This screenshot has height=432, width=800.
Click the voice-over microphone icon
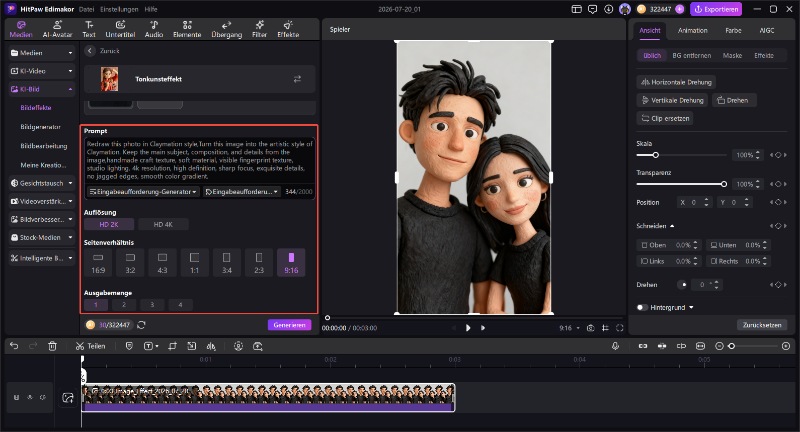615,346
